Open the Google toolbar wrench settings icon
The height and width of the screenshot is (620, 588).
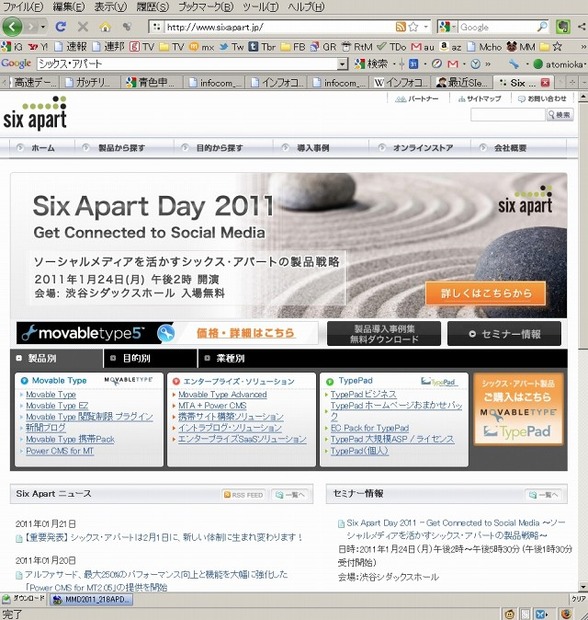tap(514, 64)
